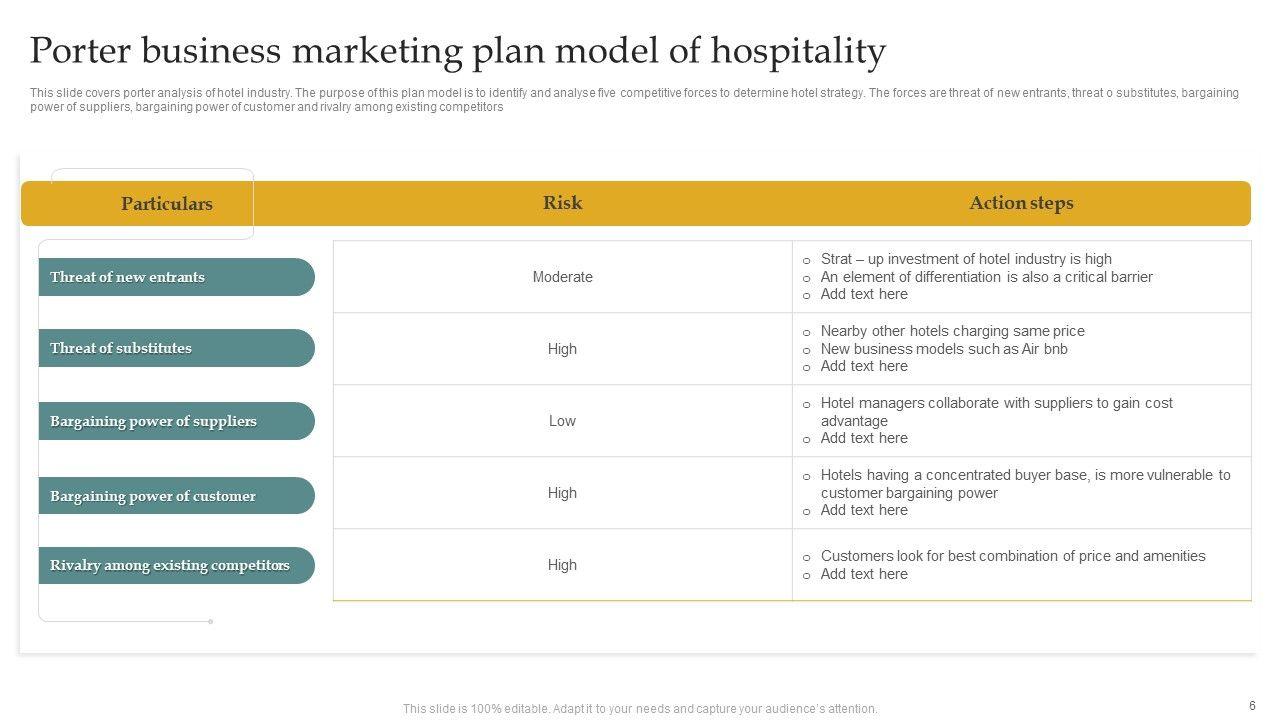Image resolution: width=1280 pixels, height=720 pixels.
Task: Select the Action steps column header
Action: pyautogui.click(x=1021, y=203)
